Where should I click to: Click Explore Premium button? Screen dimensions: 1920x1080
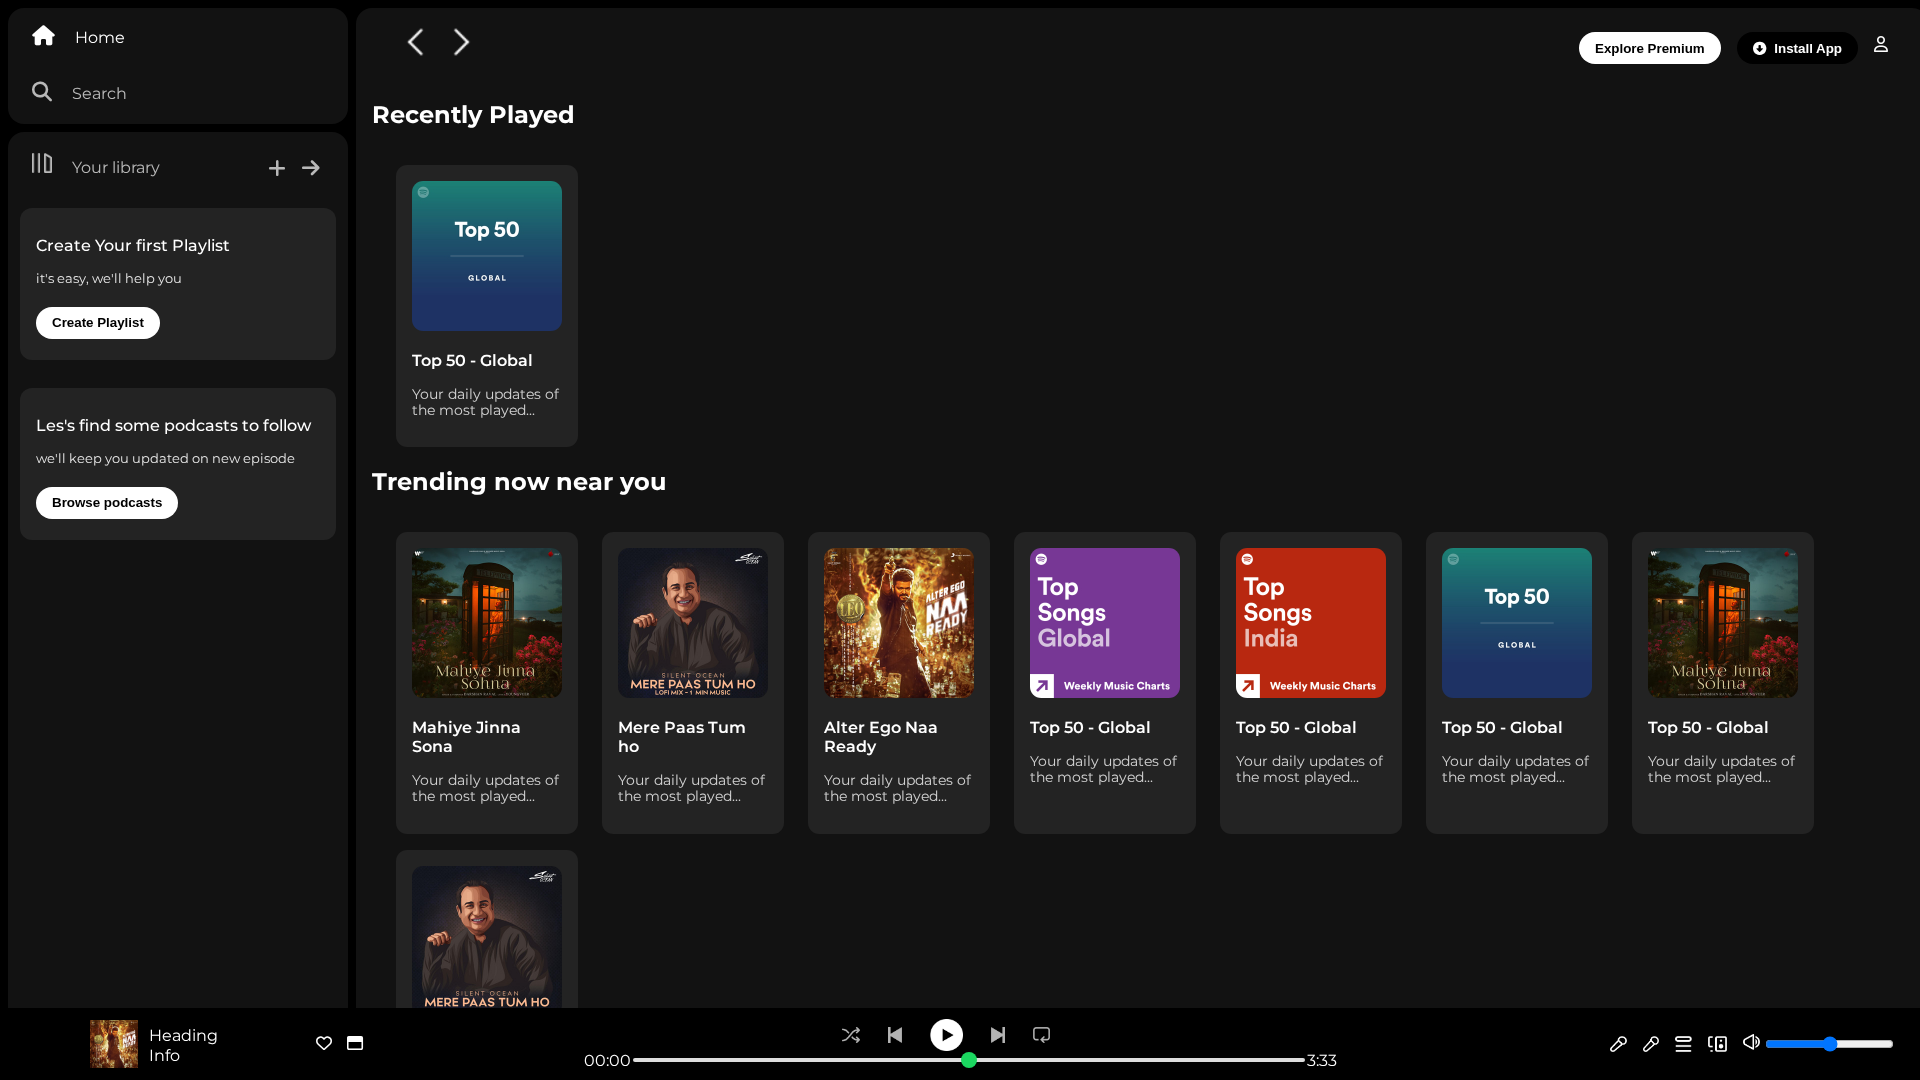(1649, 48)
